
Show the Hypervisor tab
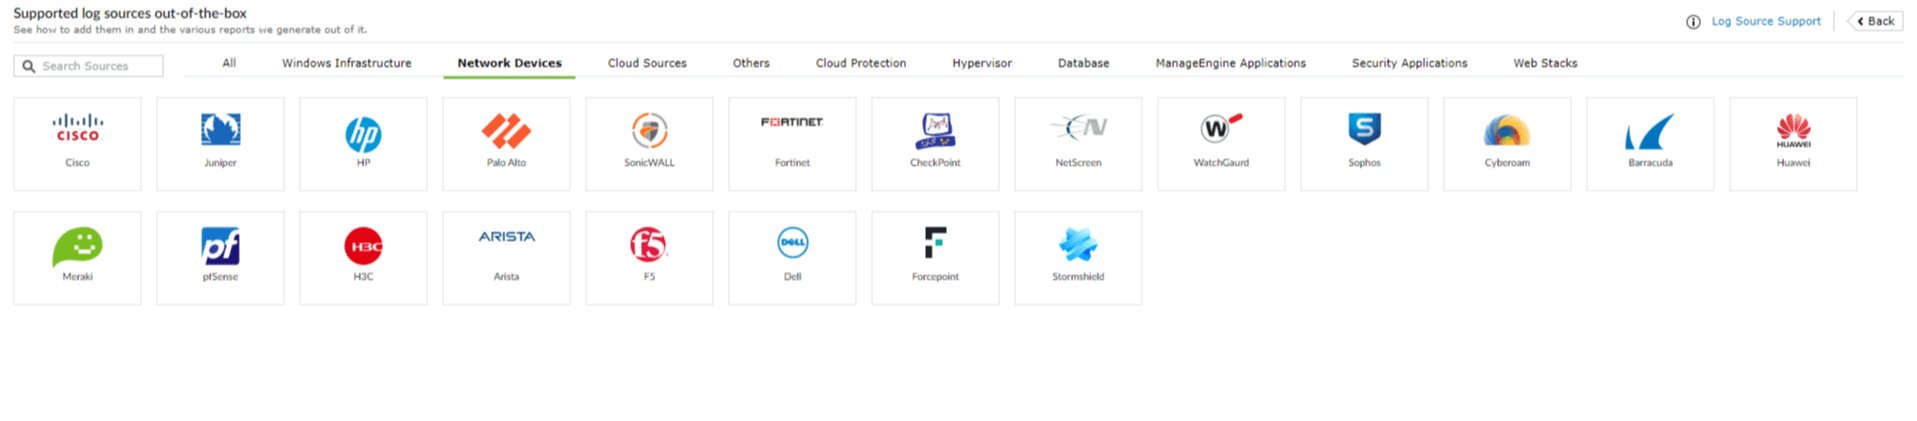[982, 63]
